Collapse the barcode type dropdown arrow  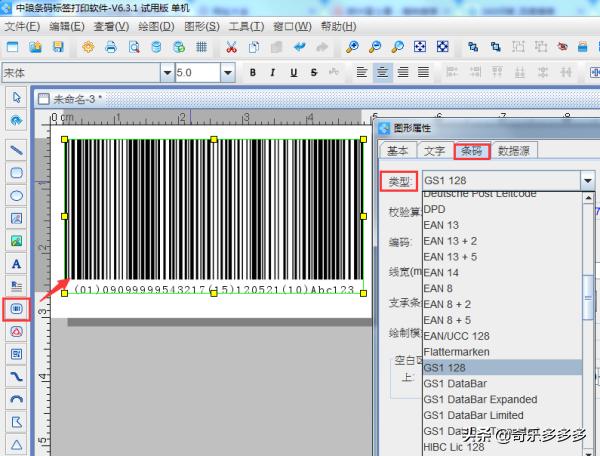pyautogui.click(x=588, y=180)
